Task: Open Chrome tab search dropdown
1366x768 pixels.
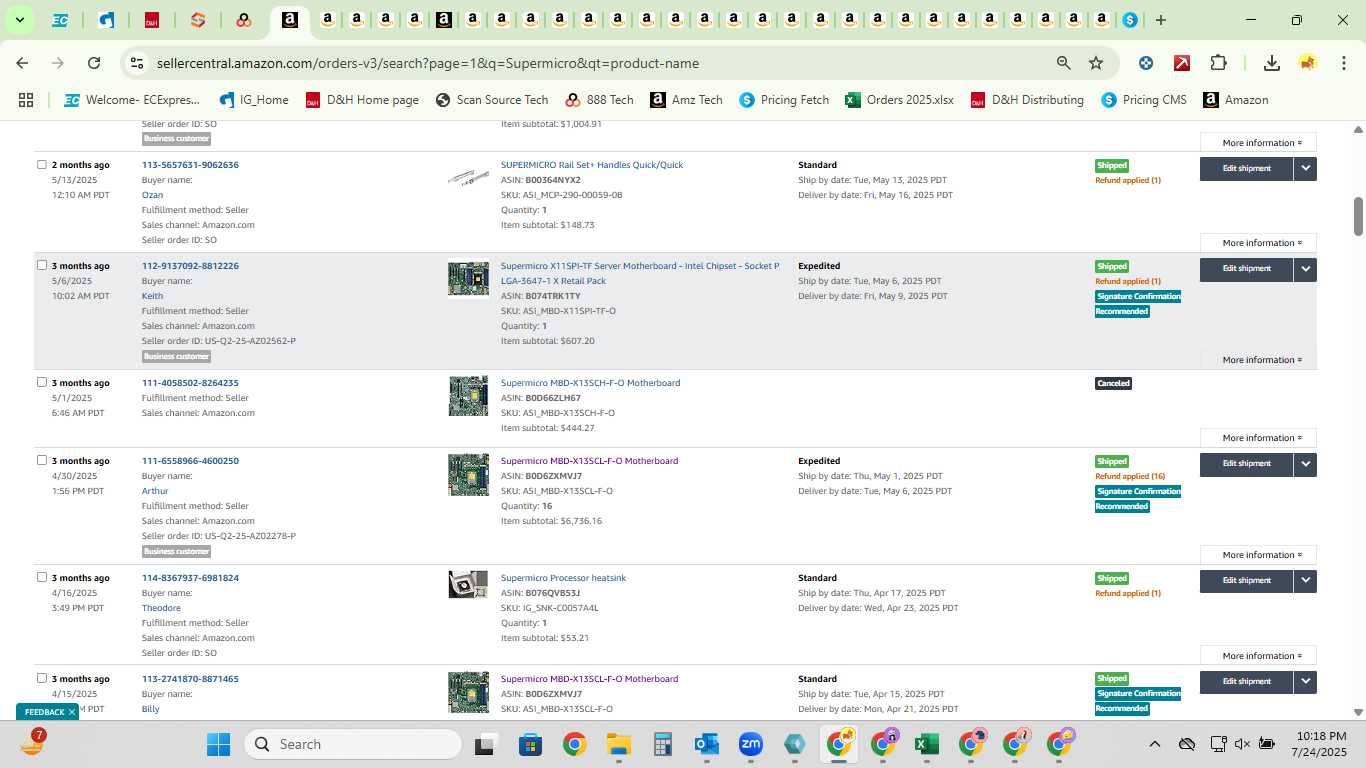Action: pos(19,20)
